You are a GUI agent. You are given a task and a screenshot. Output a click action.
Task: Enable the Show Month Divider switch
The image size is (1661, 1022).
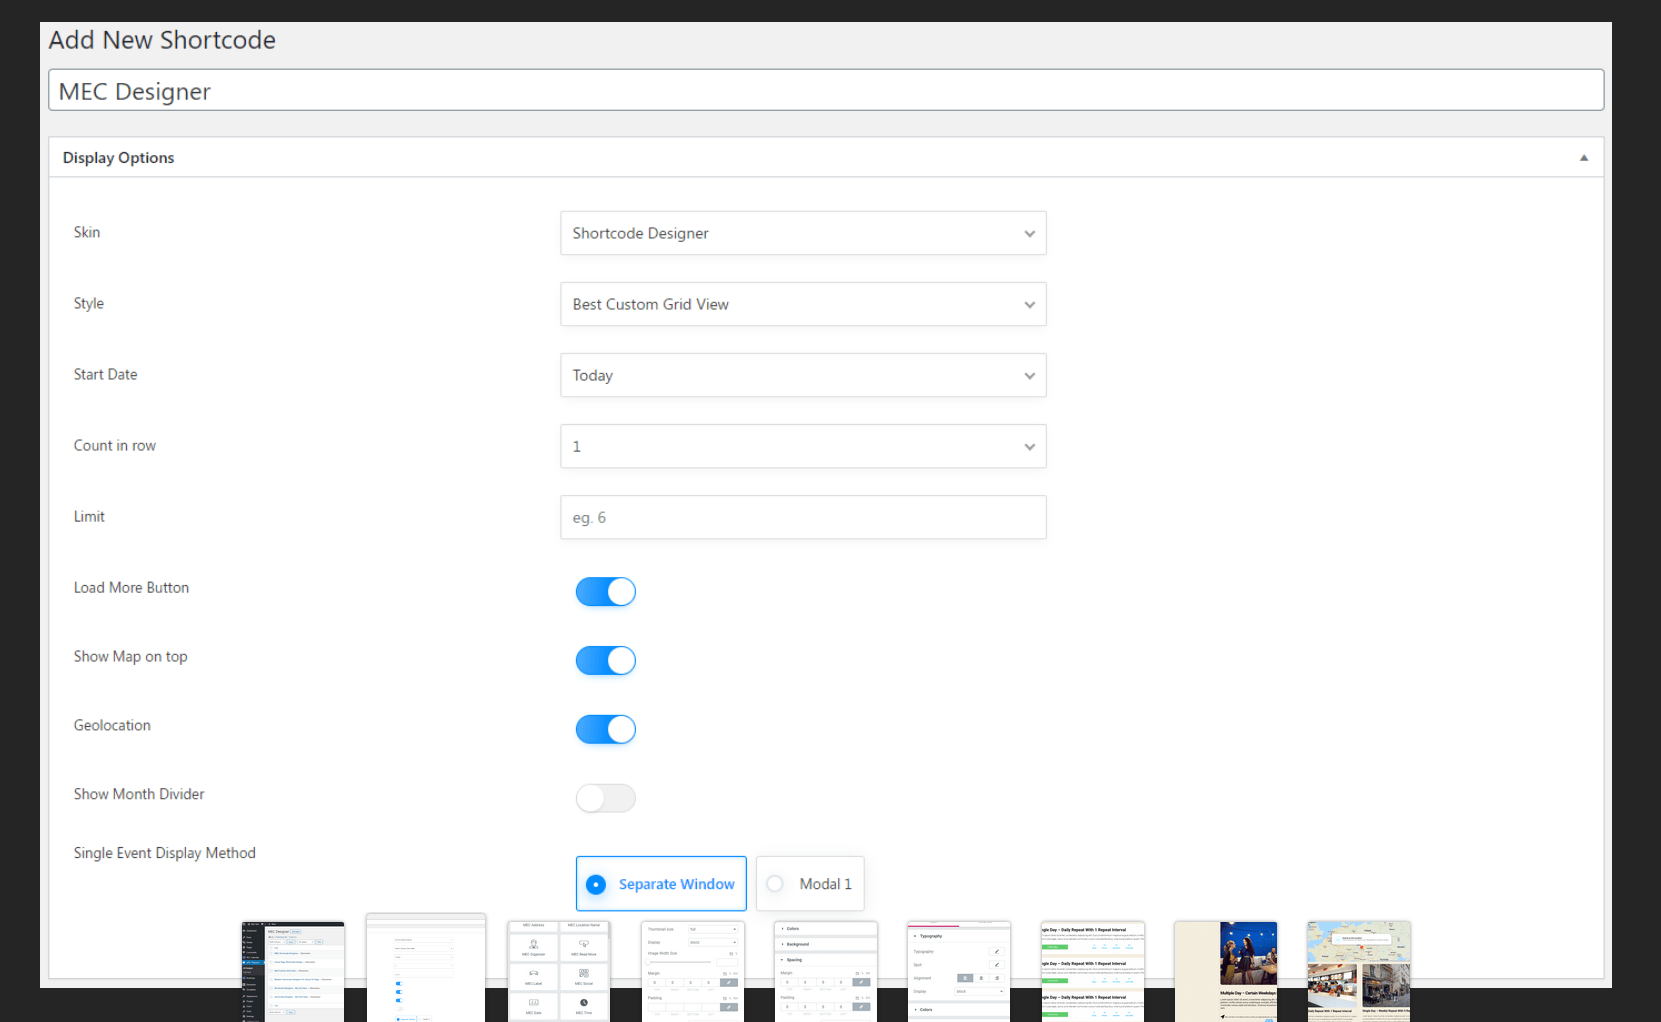pyautogui.click(x=605, y=798)
